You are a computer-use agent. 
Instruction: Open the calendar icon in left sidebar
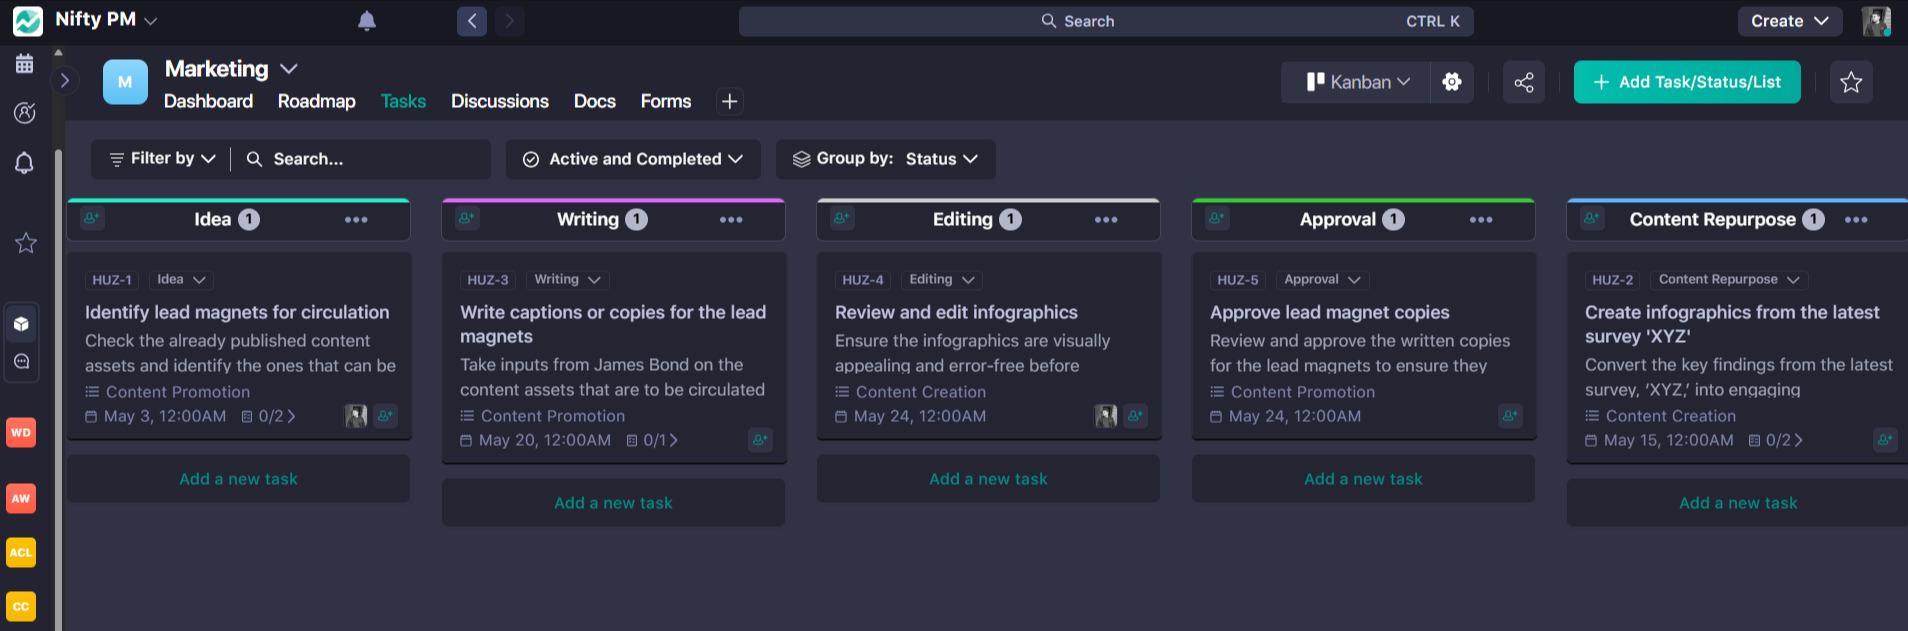pyautogui.click(x=25, y=64)
